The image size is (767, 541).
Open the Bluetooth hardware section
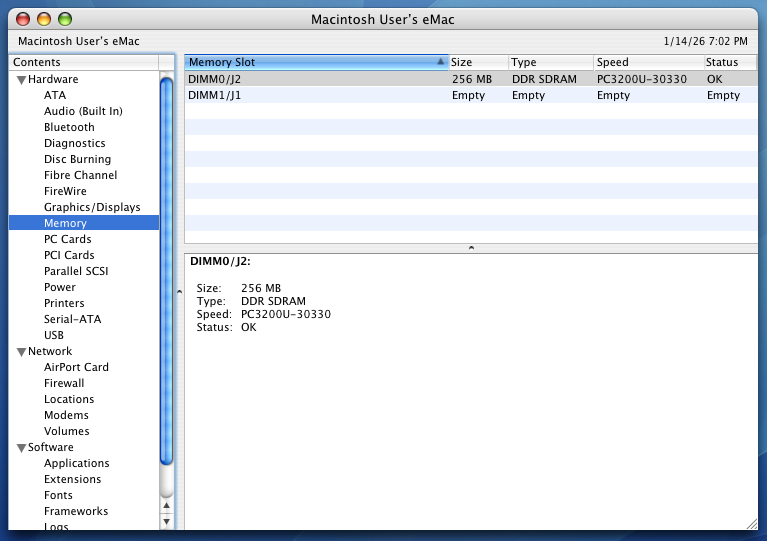coord(69,127)
